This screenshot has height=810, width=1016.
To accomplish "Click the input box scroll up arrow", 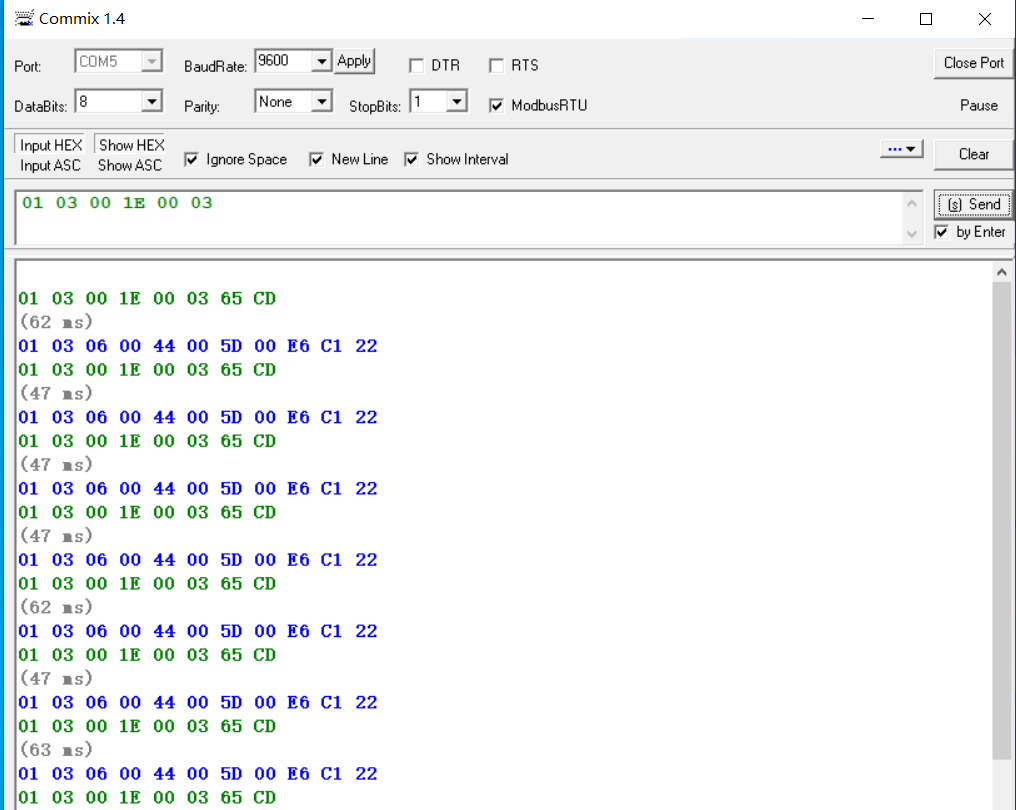I will [x=911, y=205].
